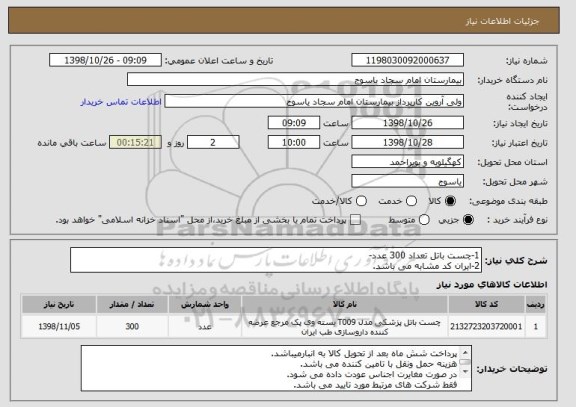Screen dimensions: 576x407
Task: Click the ردیف column header
Action: point(536,304)
